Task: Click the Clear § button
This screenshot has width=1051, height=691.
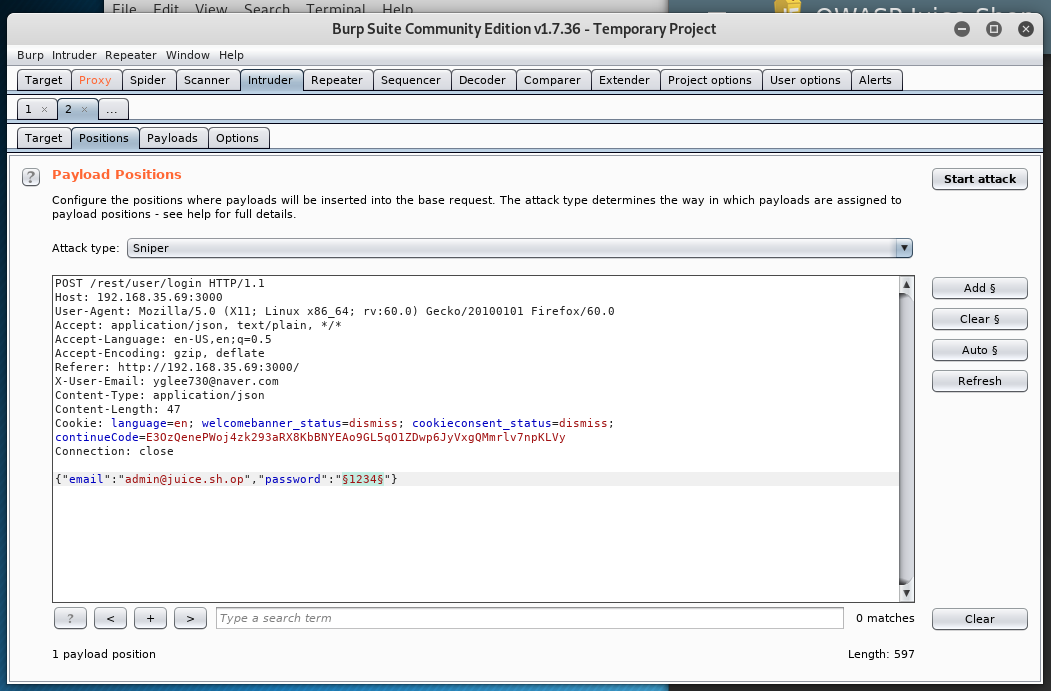Action: [x=980, y=319]
